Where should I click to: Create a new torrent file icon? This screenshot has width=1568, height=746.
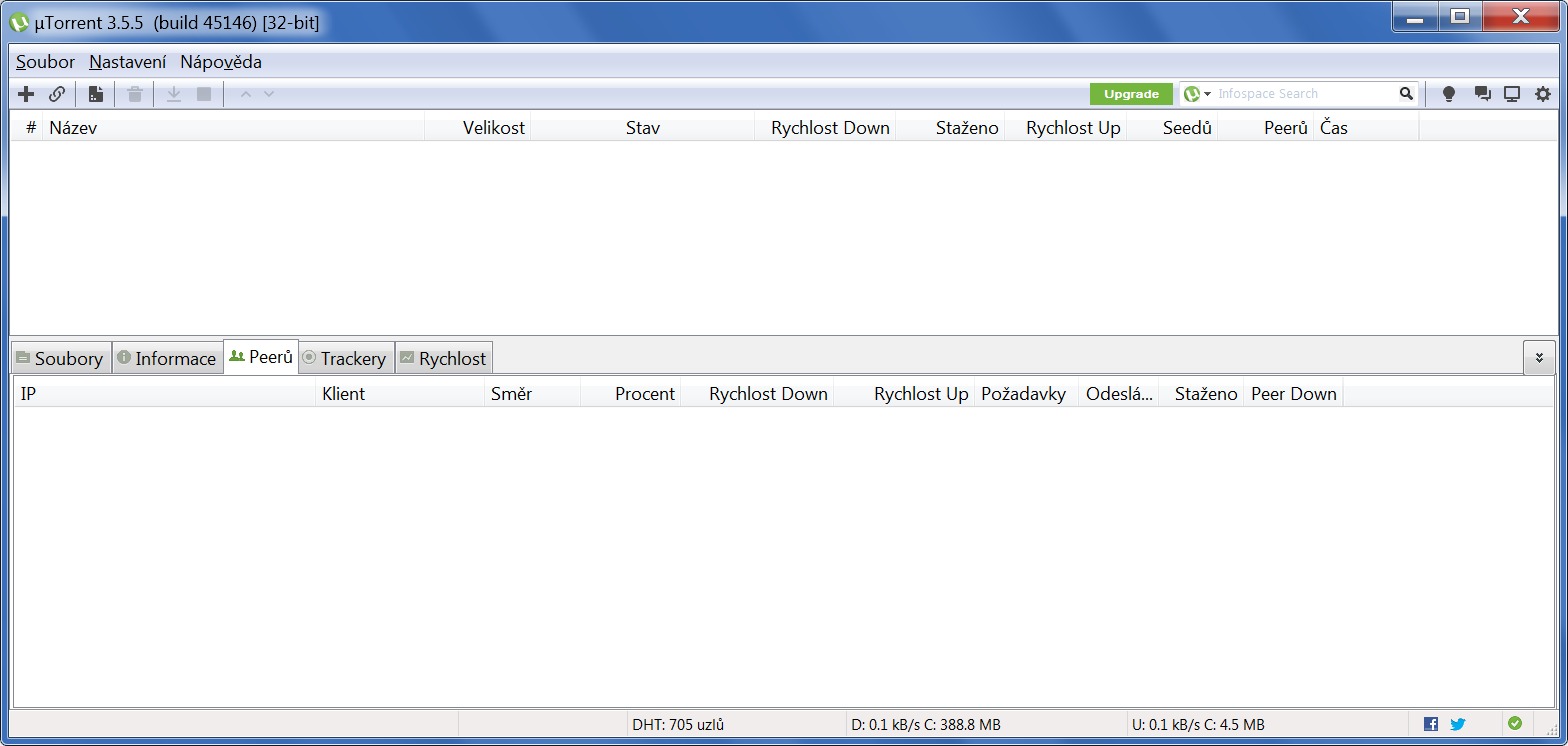pyautogui.click(x=96, y=94)
